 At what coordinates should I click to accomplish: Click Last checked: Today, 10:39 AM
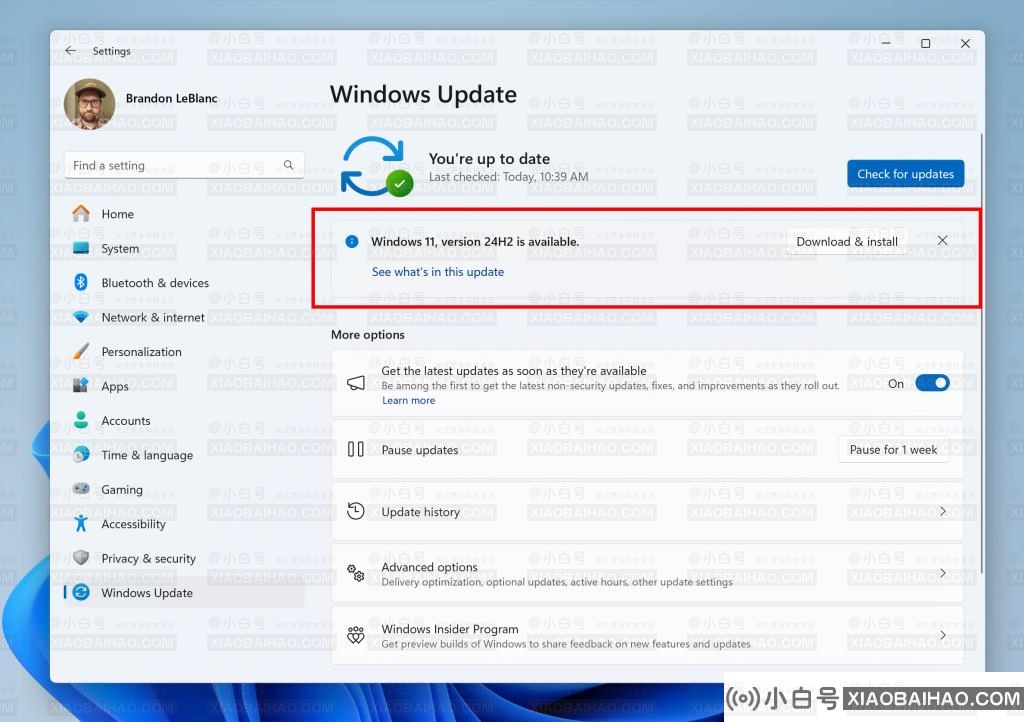pos(508,177)
